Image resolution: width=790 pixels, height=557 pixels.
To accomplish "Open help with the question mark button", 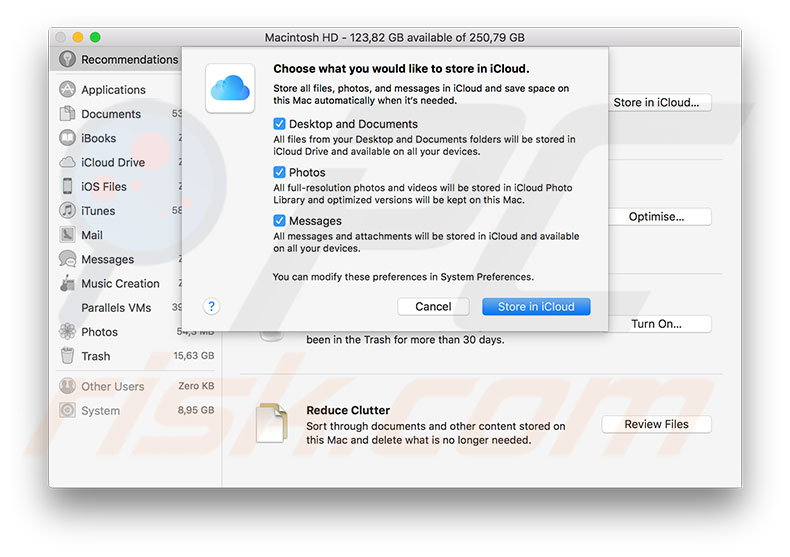I will 212,306.
